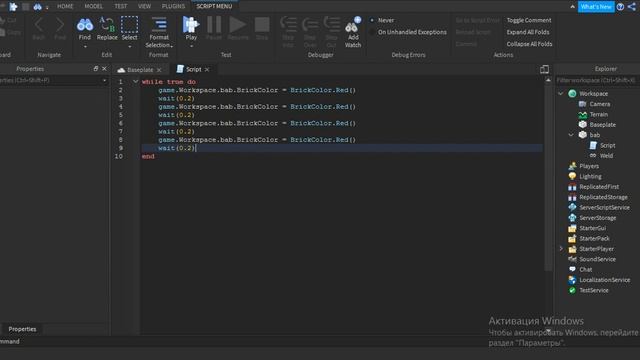Viewport: 640px width, 360px height.
Task: Click binoculars quick access icon
Action: point(38,7)
